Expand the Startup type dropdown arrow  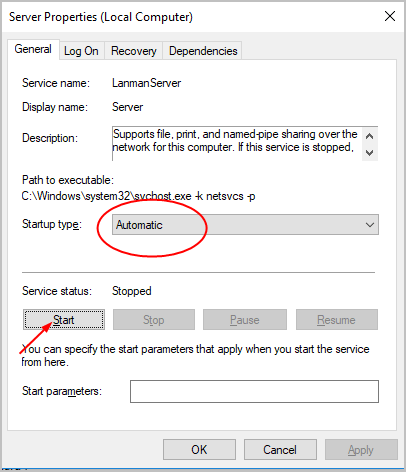pyautogui.click(x=369, y=225)
